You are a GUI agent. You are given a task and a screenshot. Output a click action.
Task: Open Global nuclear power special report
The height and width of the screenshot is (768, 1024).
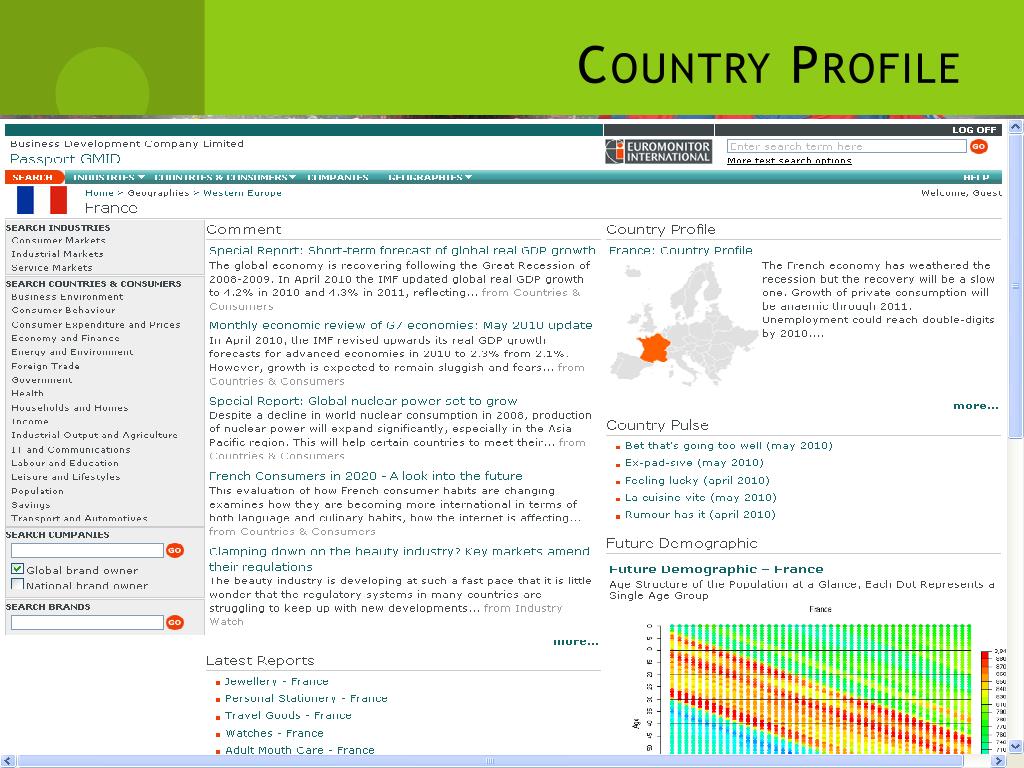pyautogui.click(x=362, y=401)
